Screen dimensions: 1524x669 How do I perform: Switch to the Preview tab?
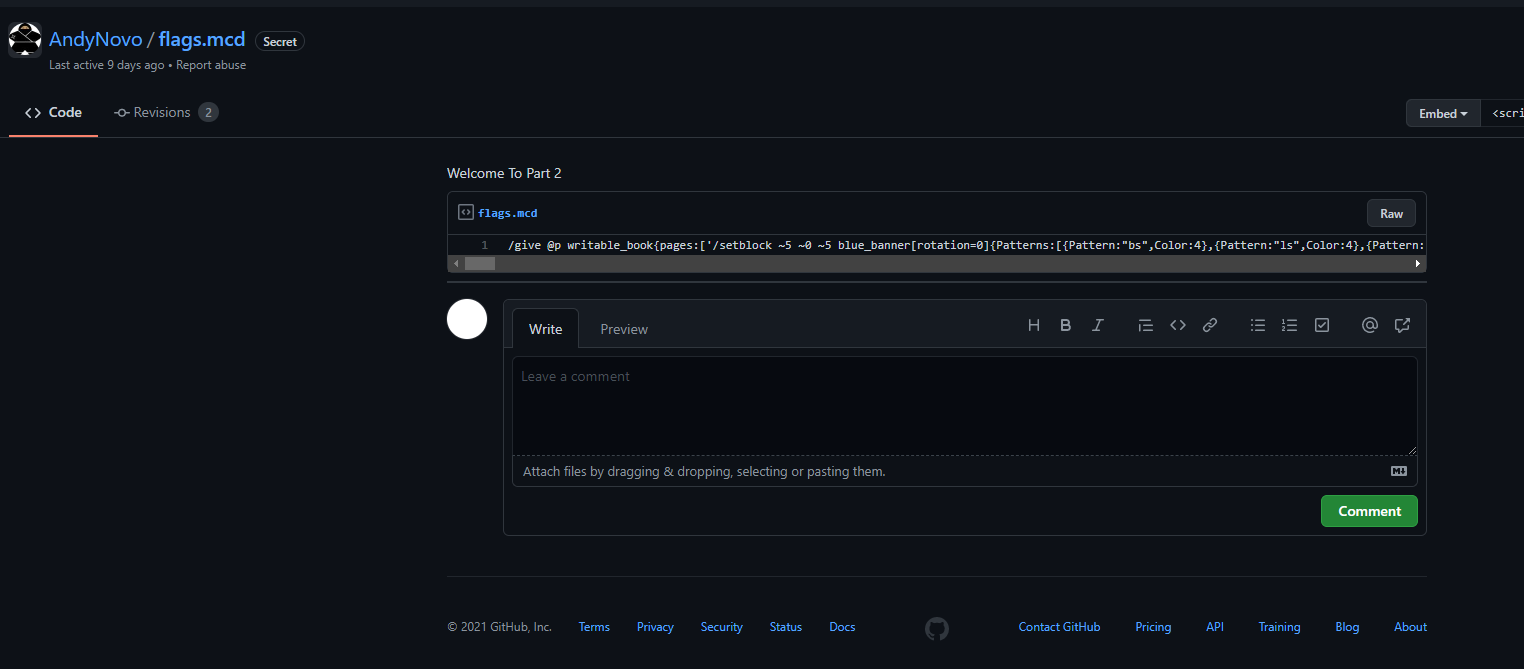pyautogui.click(x=624, y=329)
